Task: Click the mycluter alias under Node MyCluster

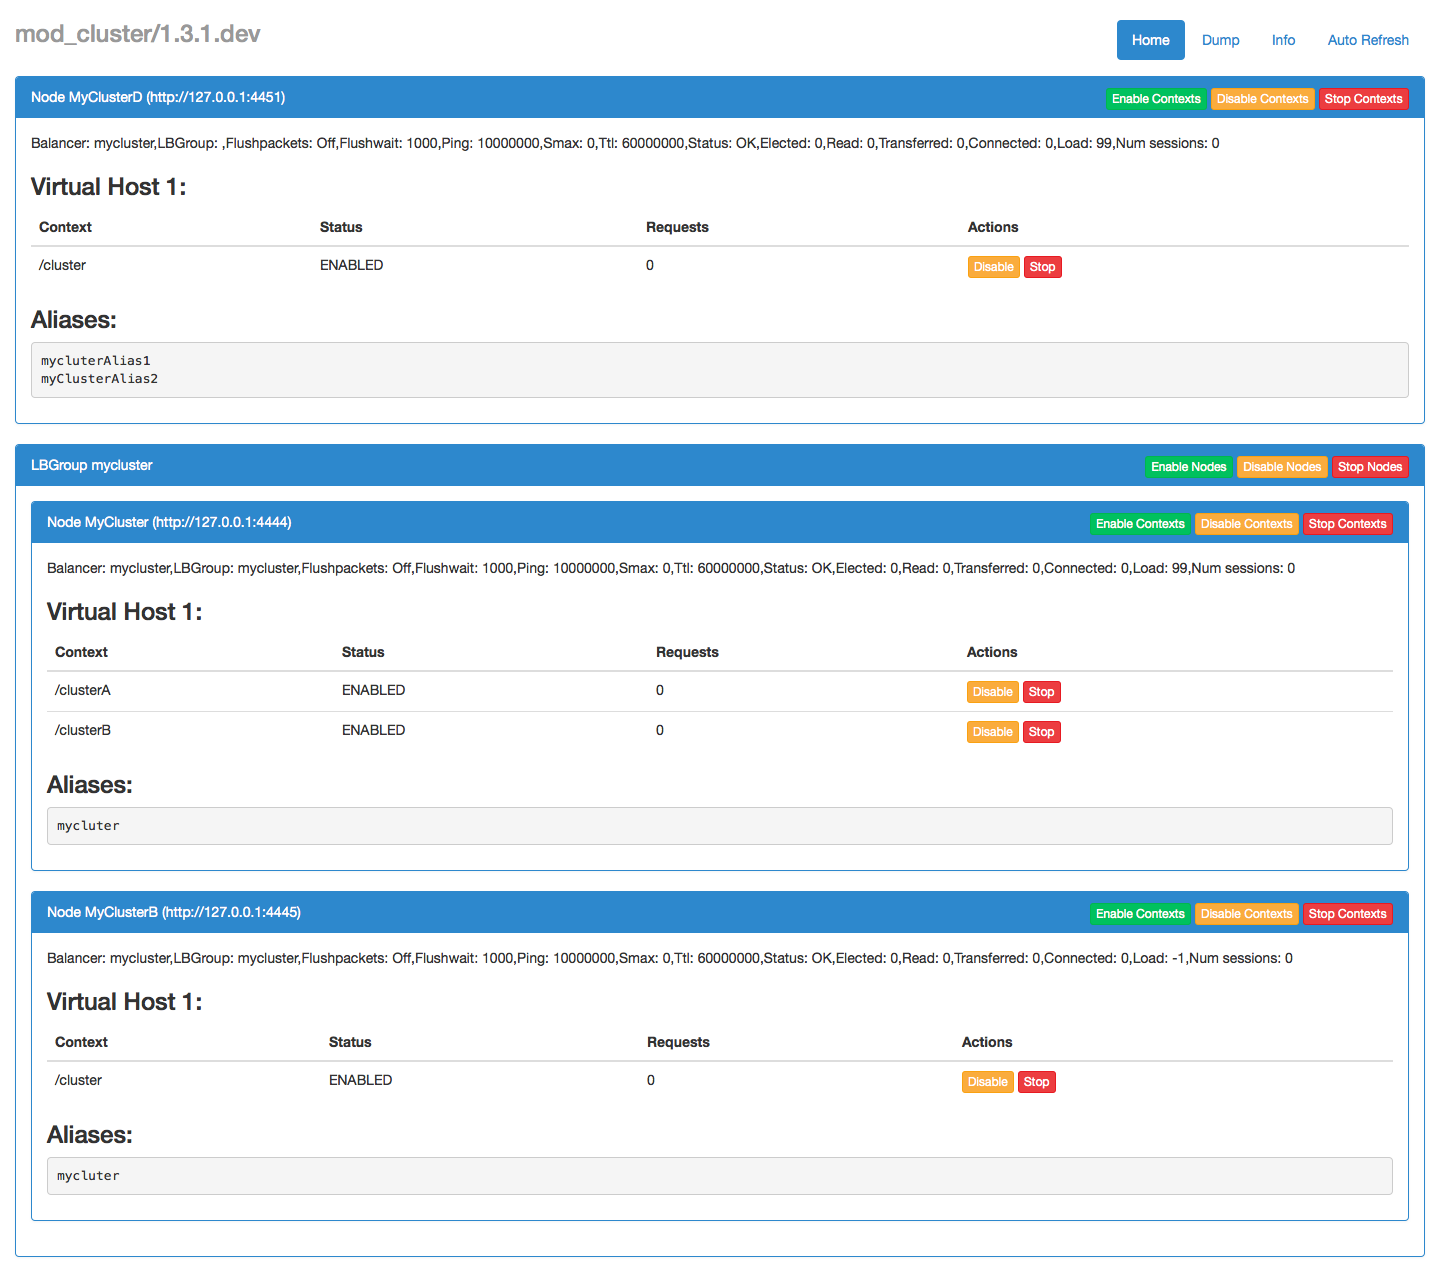Action: pyautogui.click(x=88, y=826)
